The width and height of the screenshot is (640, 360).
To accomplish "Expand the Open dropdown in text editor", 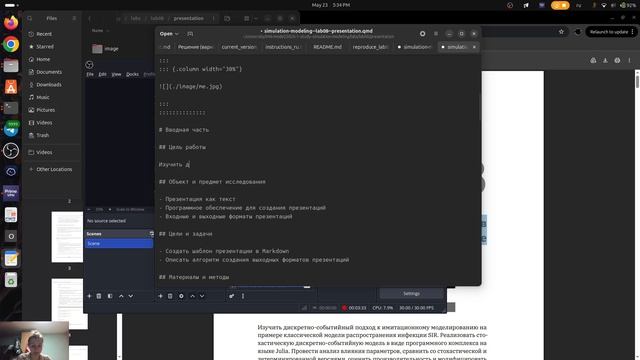I will click(x=169, y=33).
